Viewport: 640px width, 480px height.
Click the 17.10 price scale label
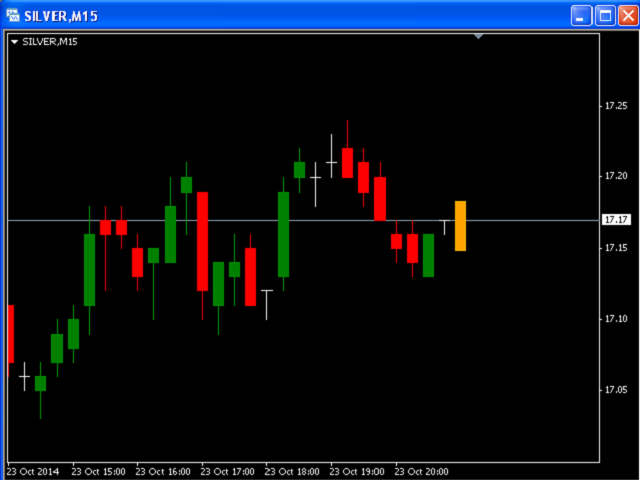point(616,319)
